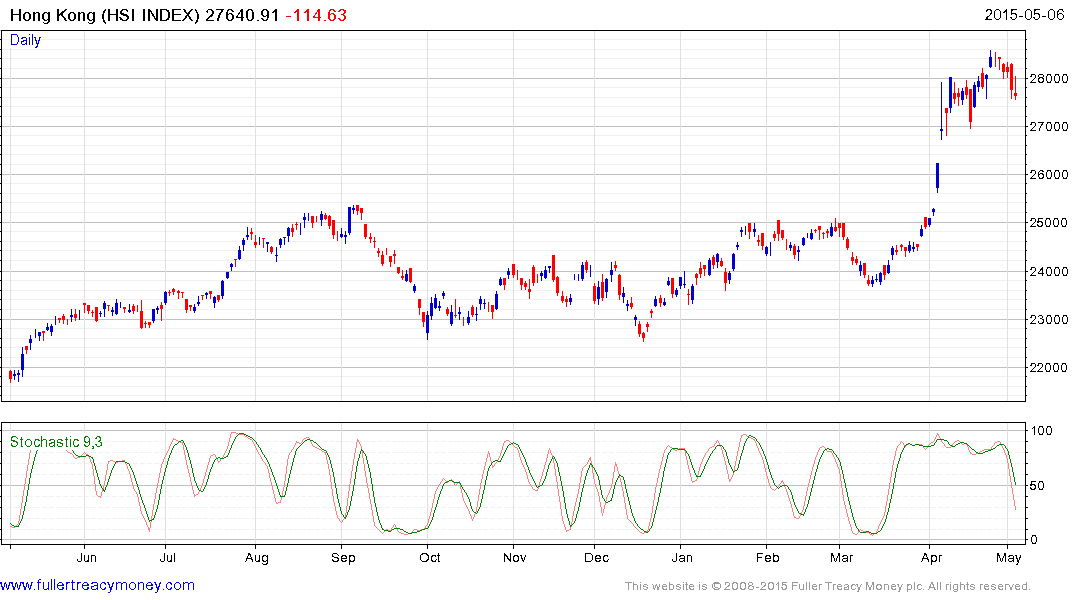This screenshot has width=1075, height=600.
Task: Click the Sep month axis label
Action: [343, 557]
